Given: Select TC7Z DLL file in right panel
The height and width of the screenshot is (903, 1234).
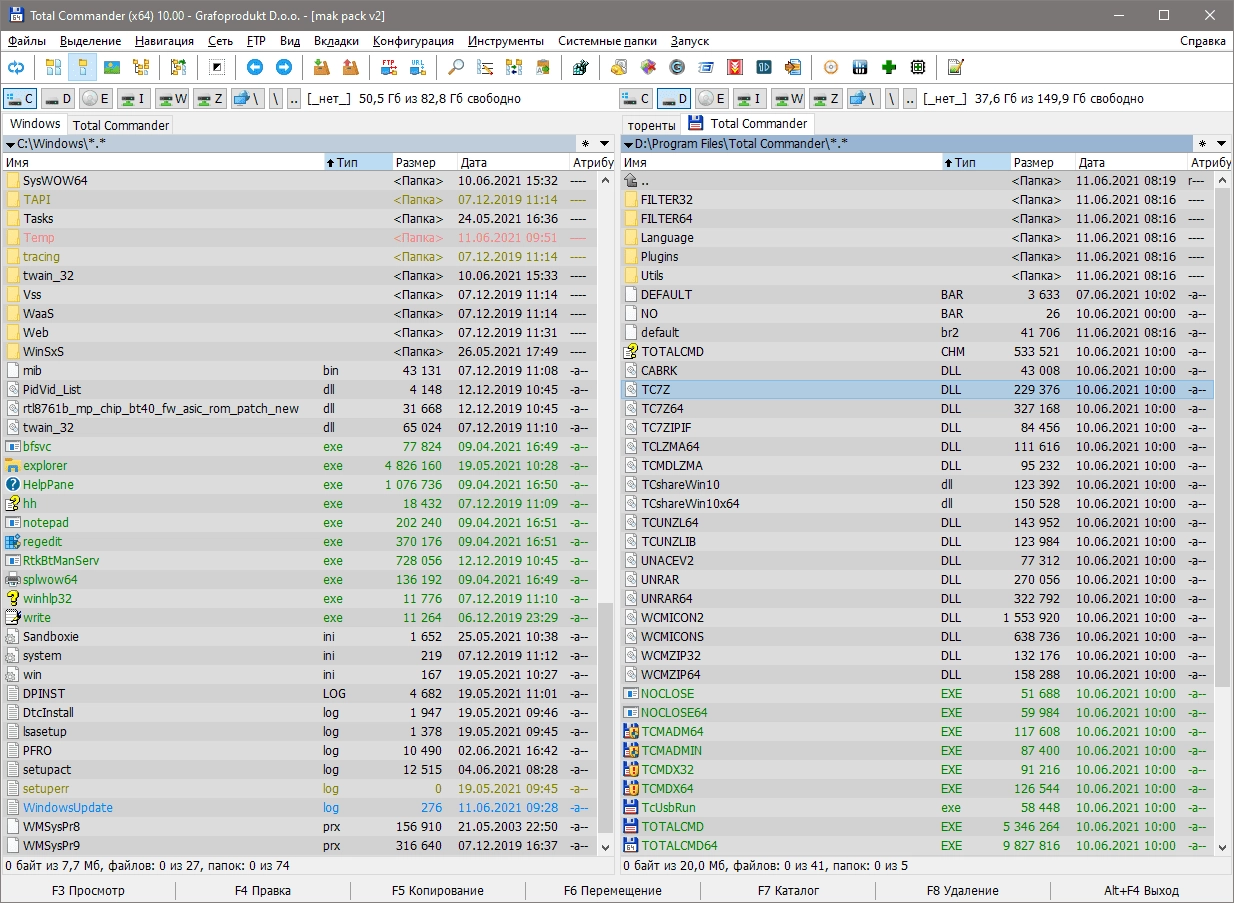Looking at the screenshot, I should coord(917,389).
